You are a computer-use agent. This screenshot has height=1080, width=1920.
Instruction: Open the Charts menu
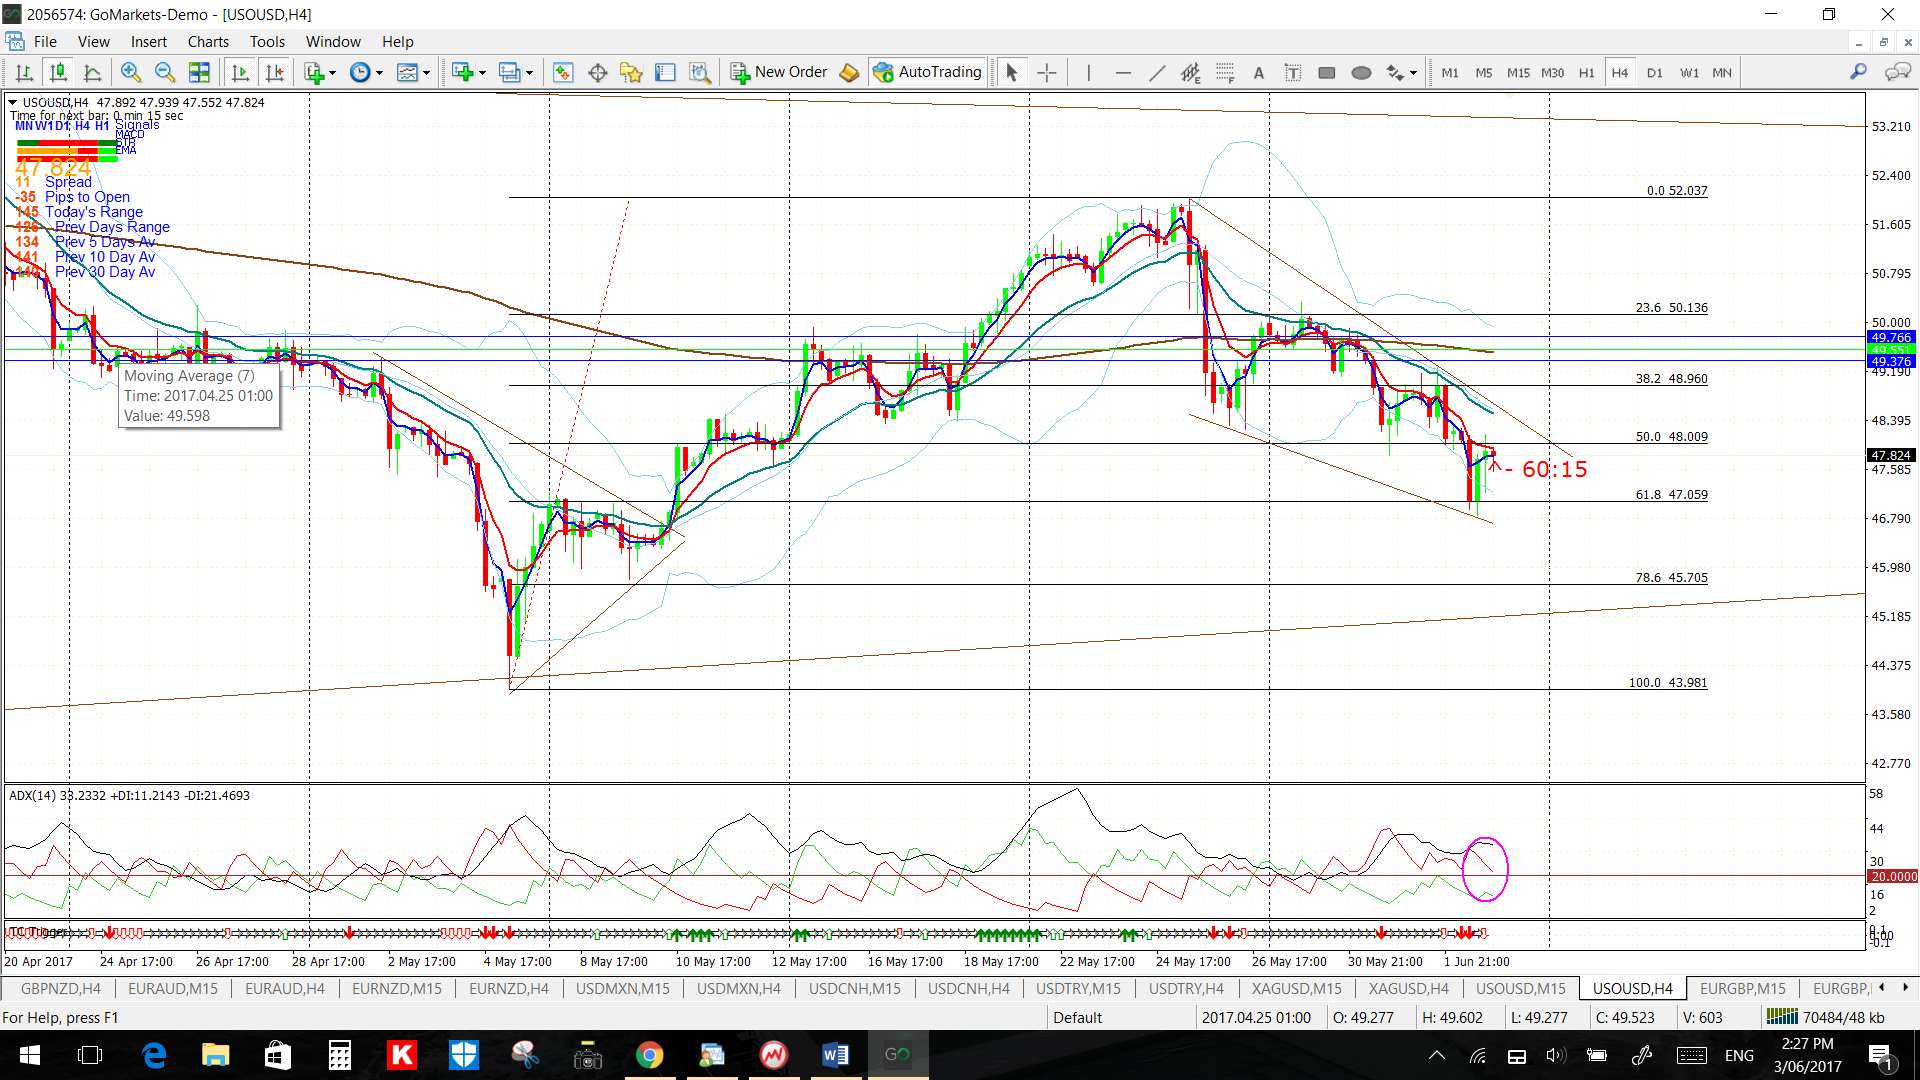(x=208, y=41)
